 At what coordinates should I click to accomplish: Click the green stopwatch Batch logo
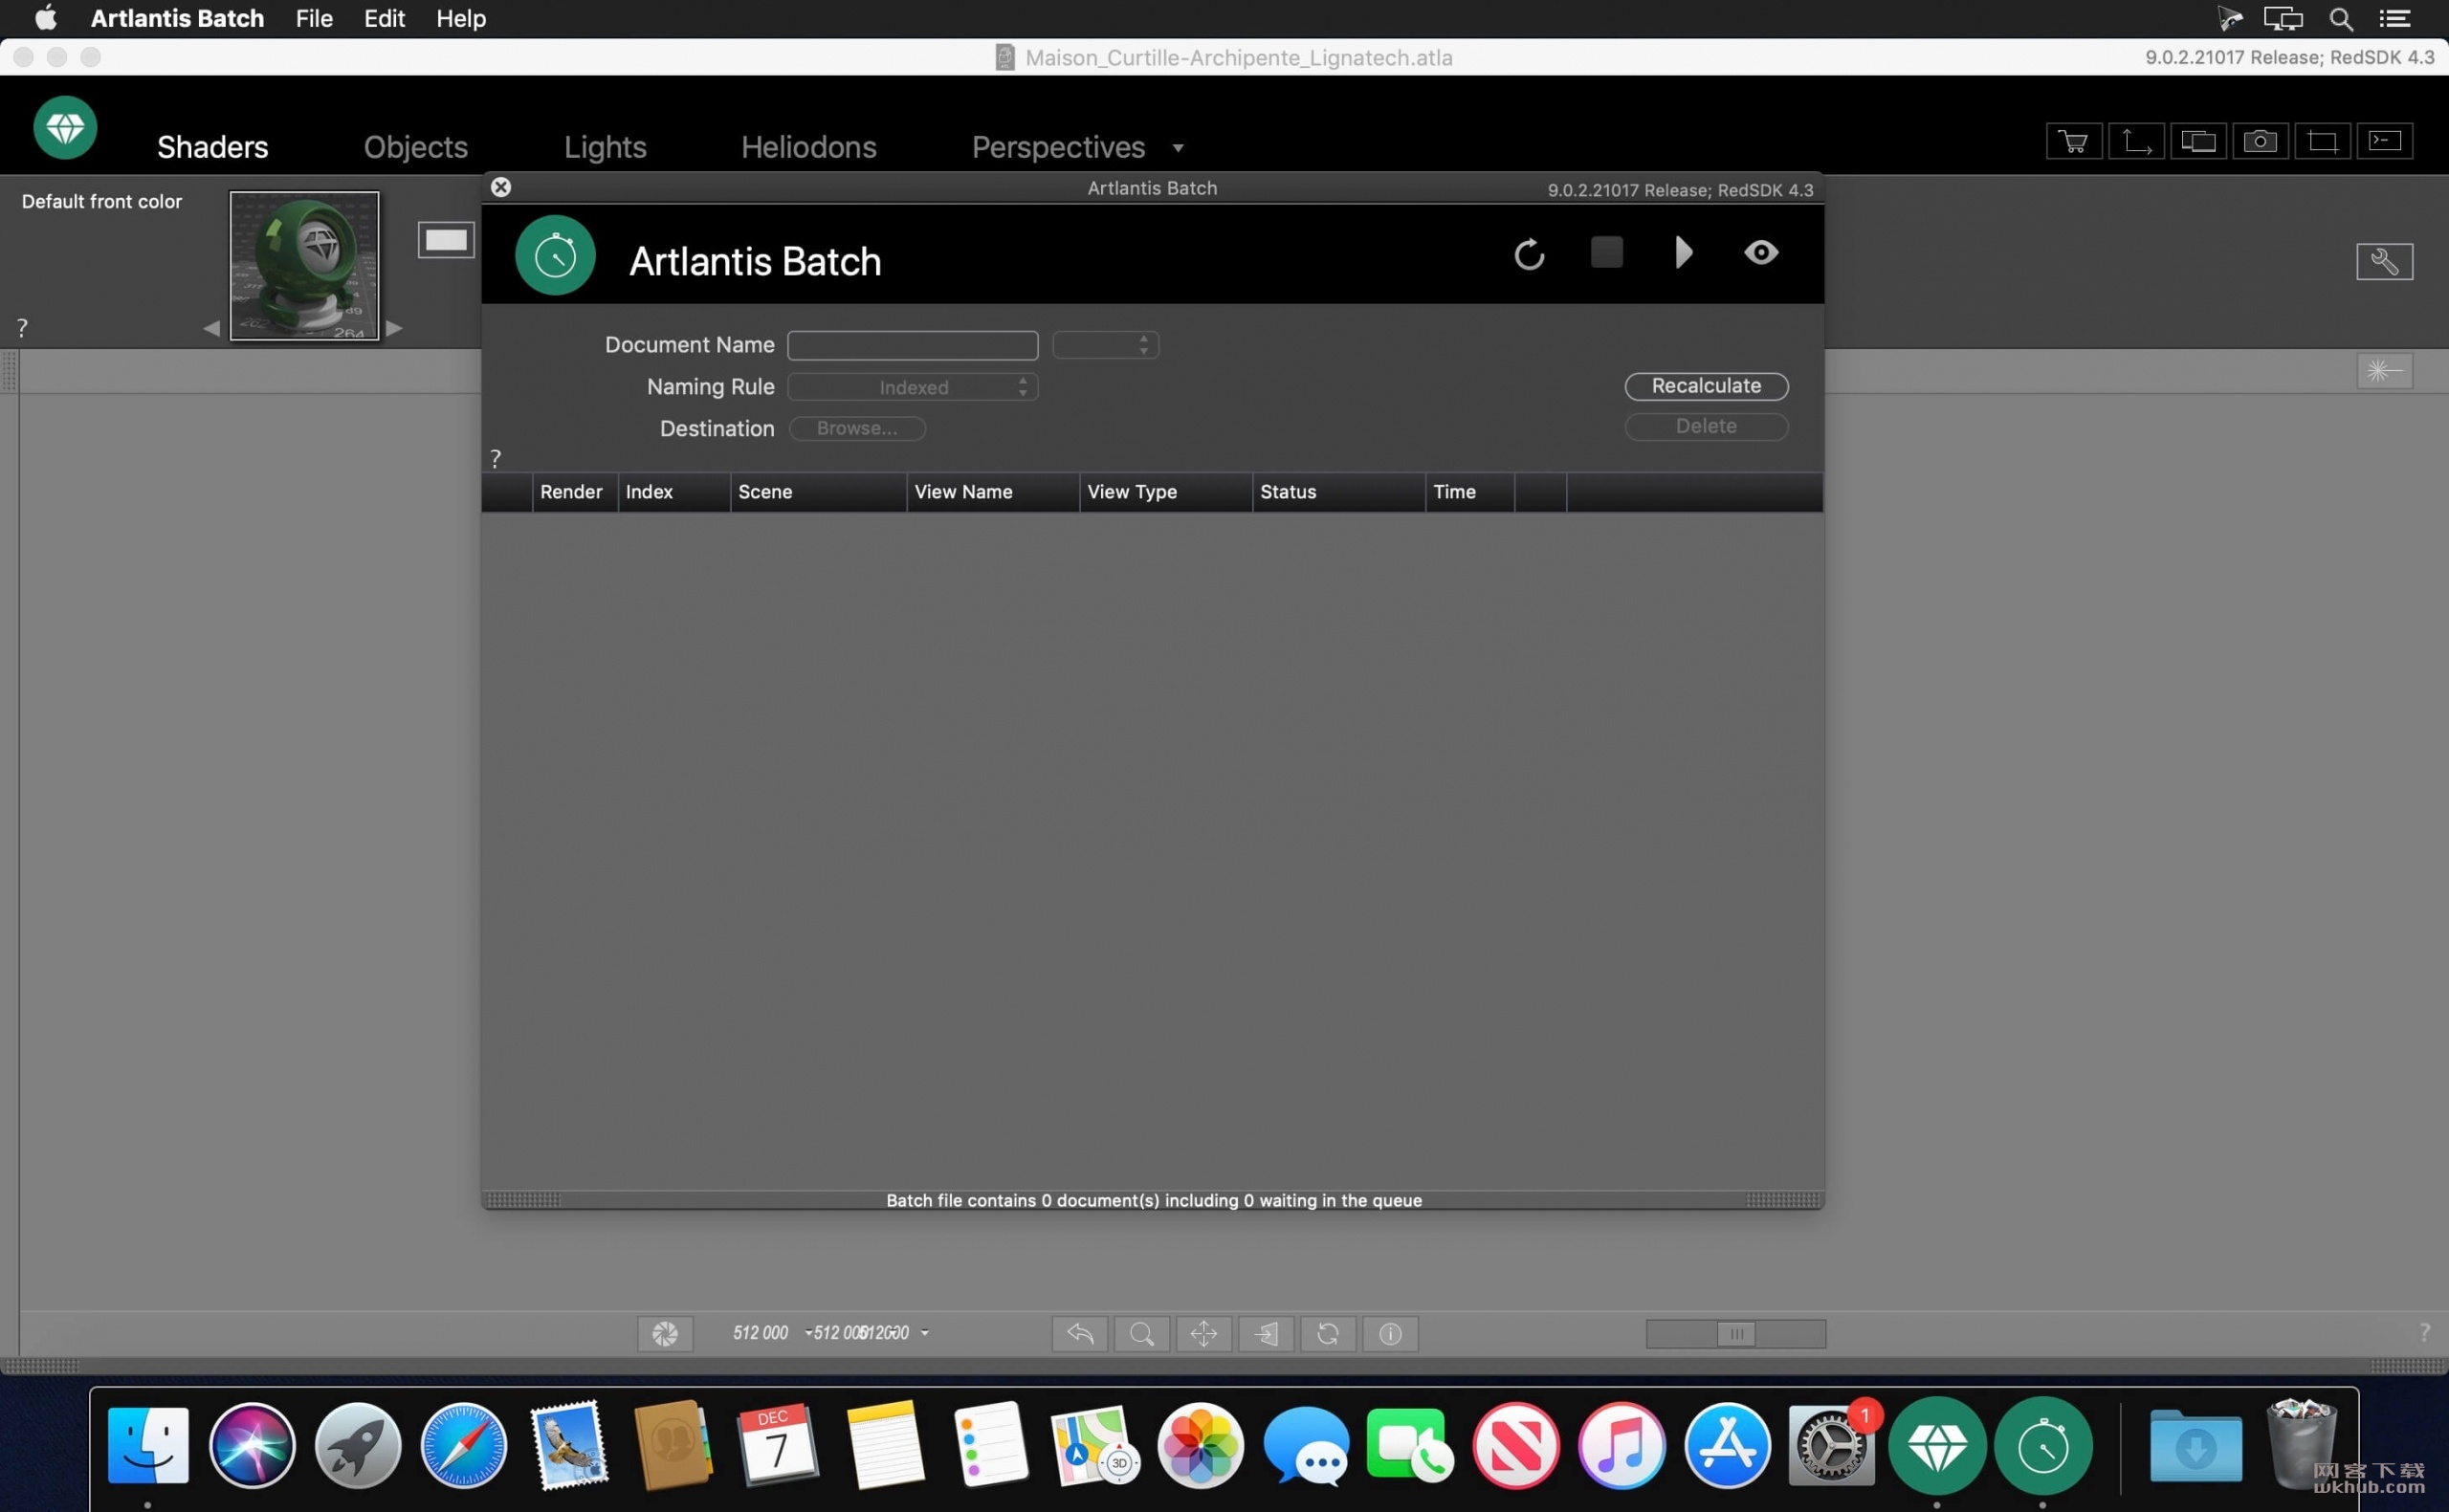pos(555,256)
